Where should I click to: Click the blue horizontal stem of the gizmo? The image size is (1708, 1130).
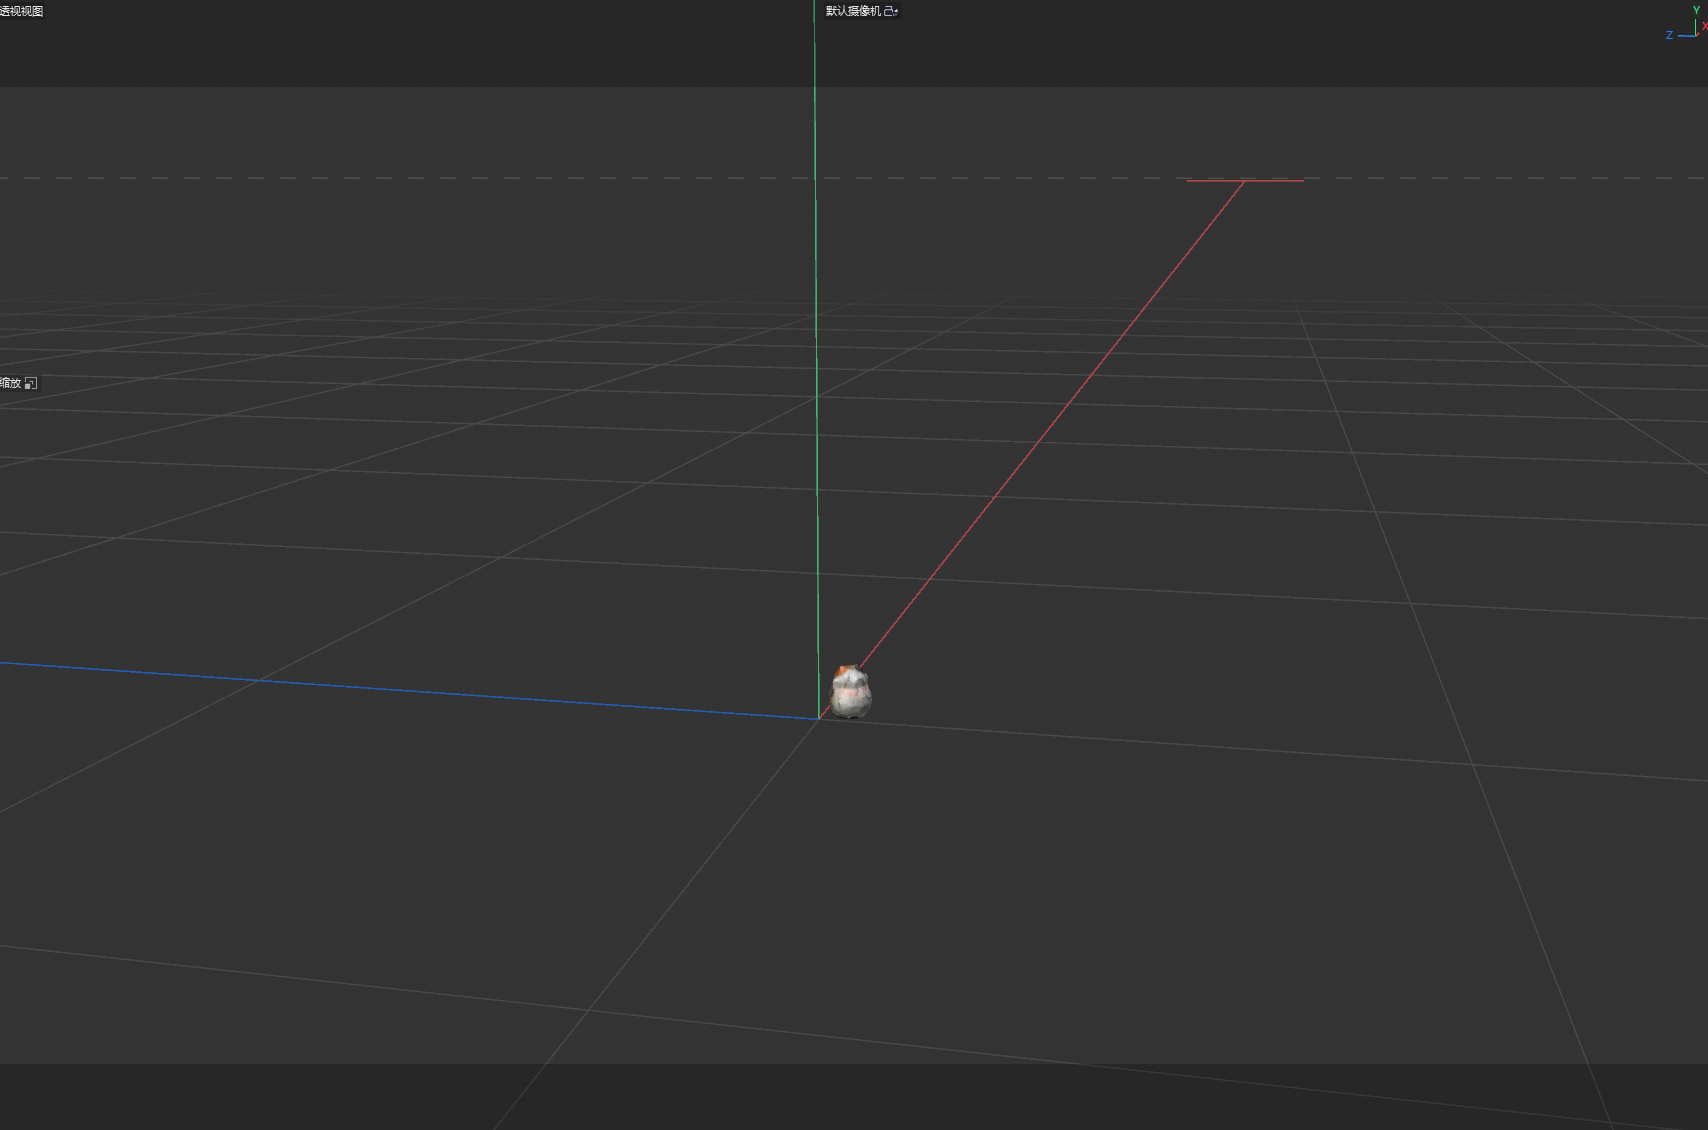[1685, 36]
